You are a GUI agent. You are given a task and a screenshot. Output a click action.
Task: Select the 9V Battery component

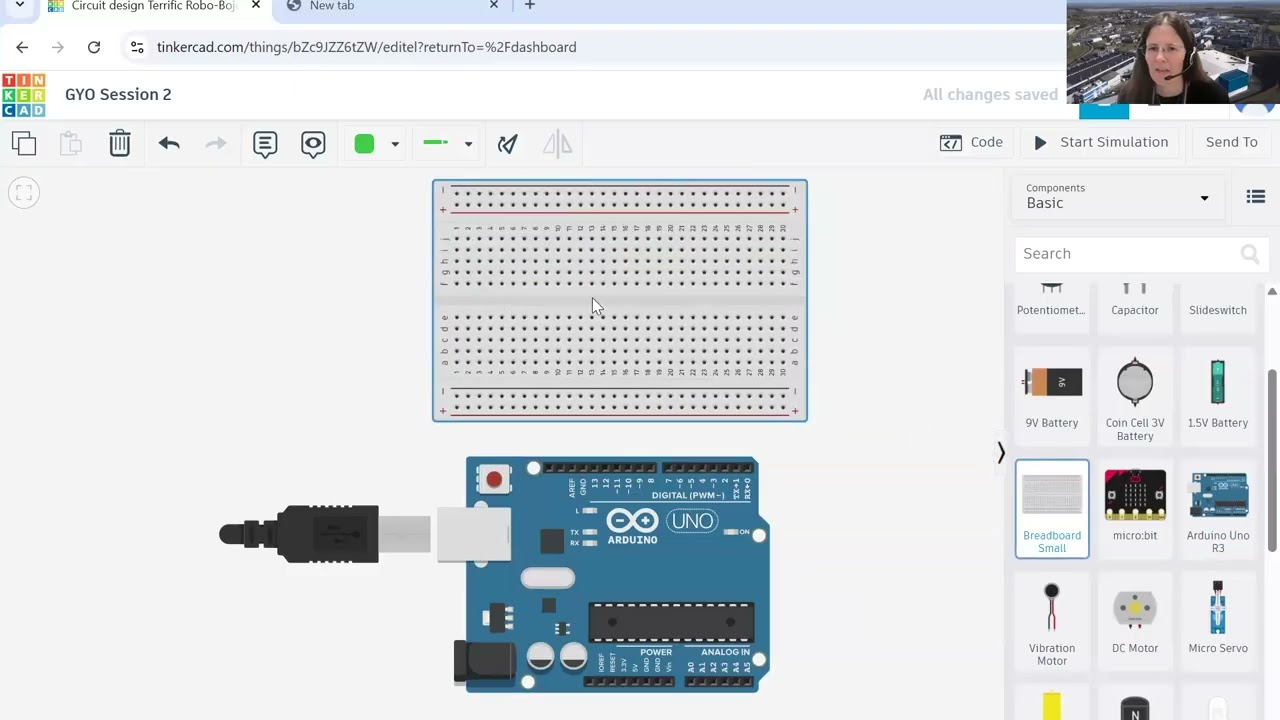[x=1052, y=395]
